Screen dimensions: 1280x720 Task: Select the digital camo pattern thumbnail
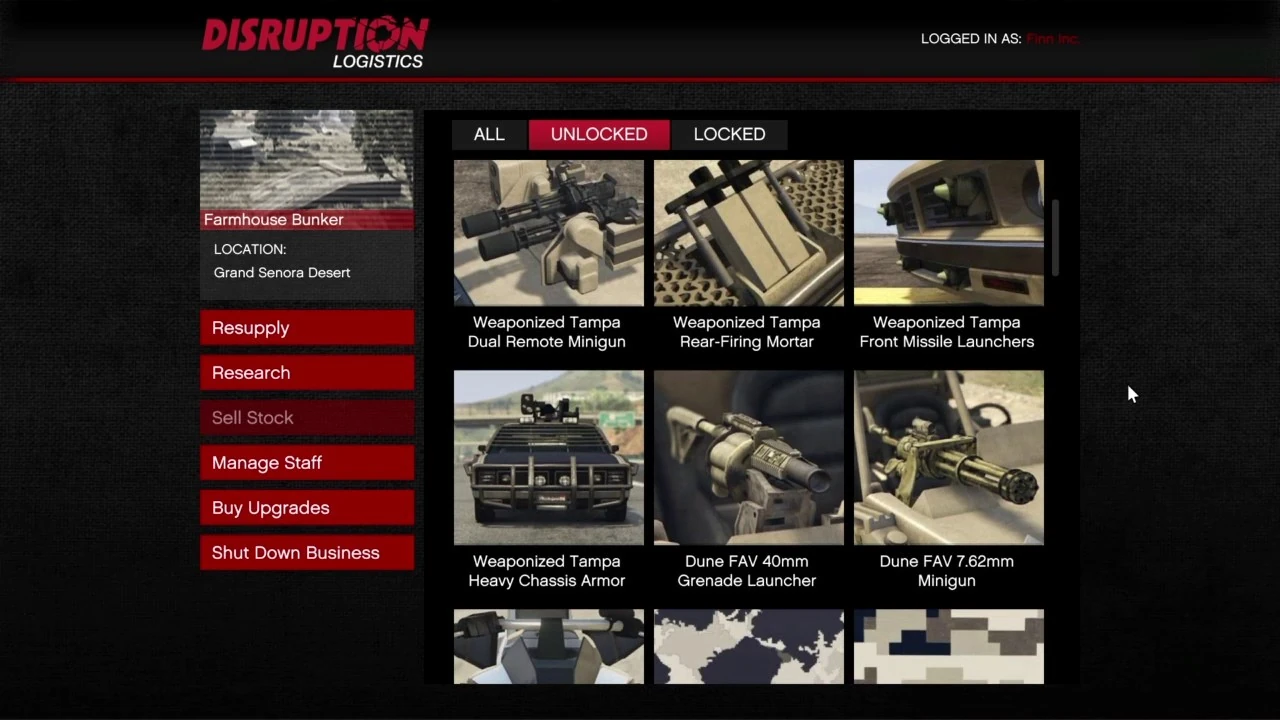[949, 647]
